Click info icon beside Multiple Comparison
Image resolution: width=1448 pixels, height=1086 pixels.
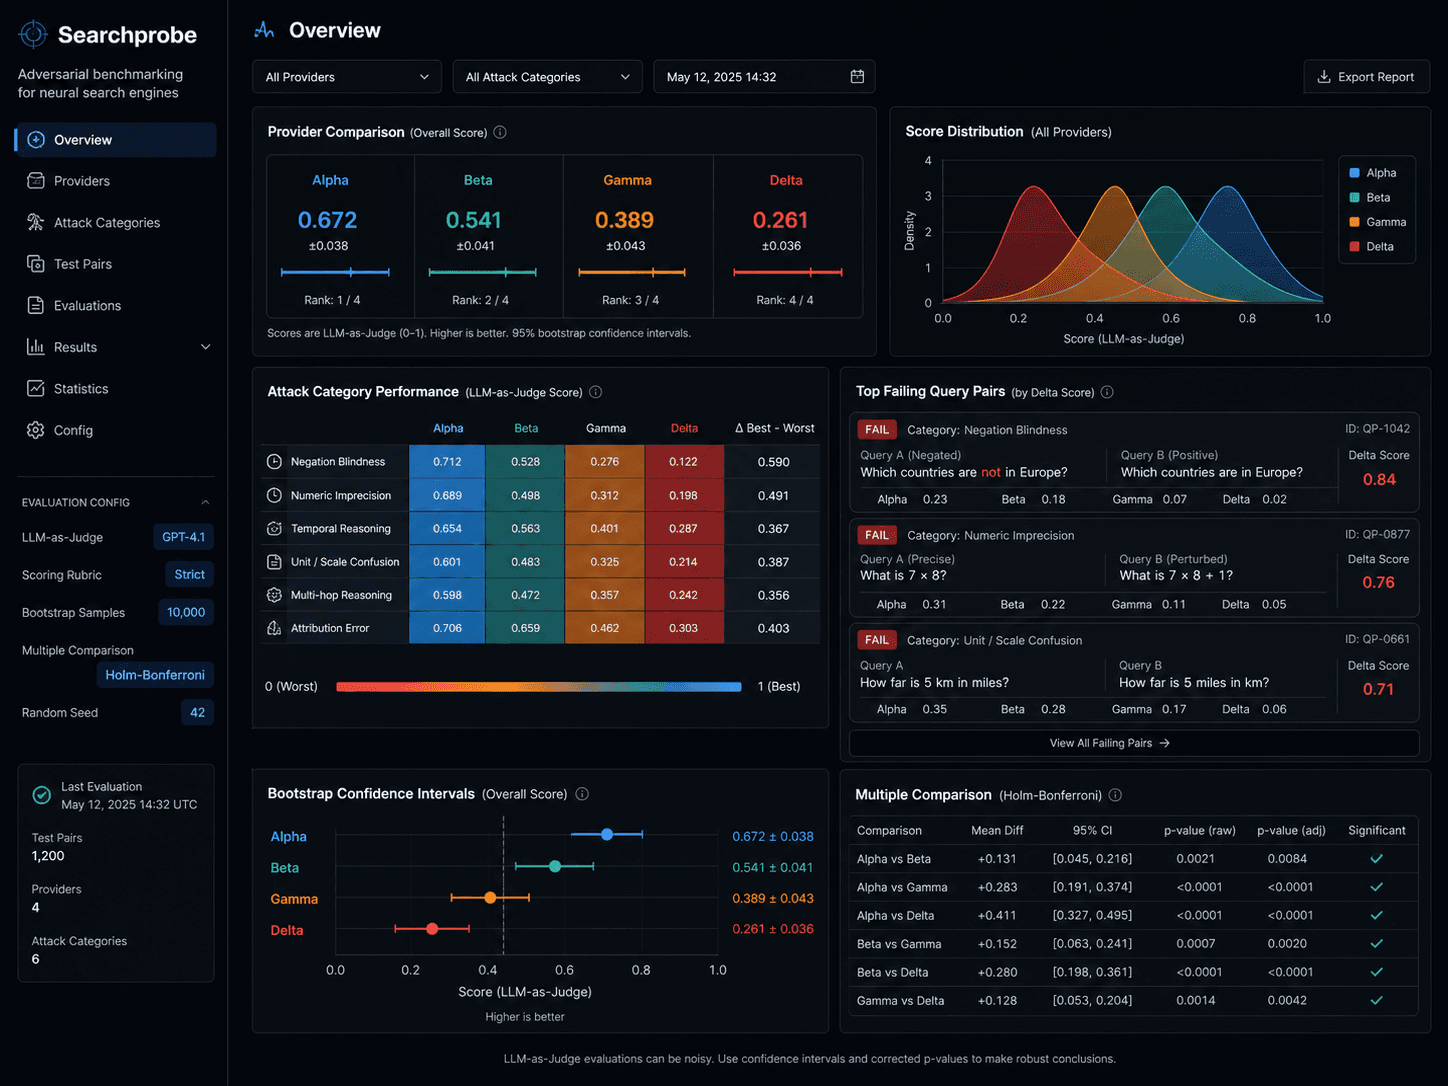click(x=1115, y=795)
